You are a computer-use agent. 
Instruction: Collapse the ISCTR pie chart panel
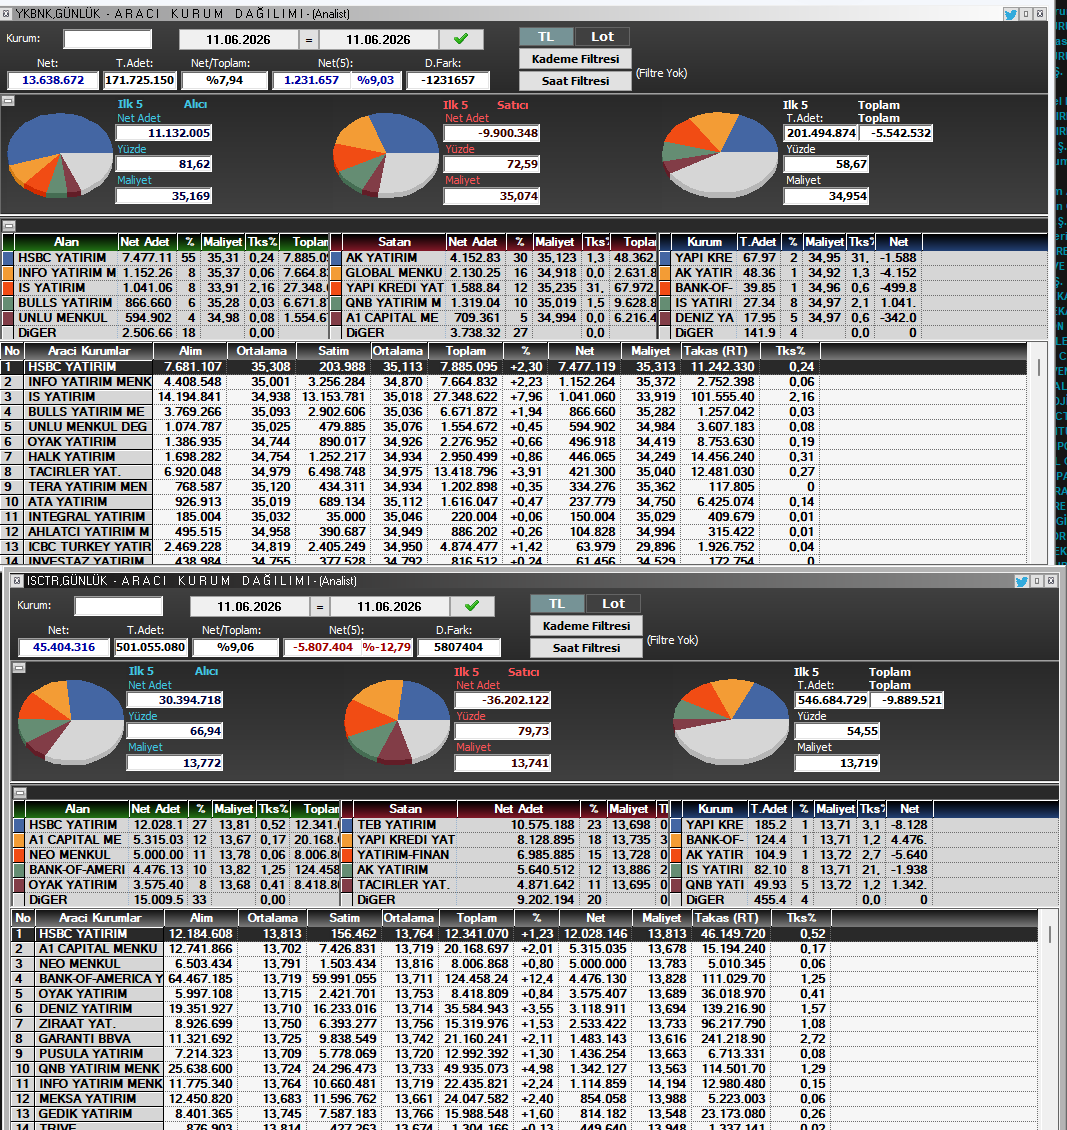(19, 668)
